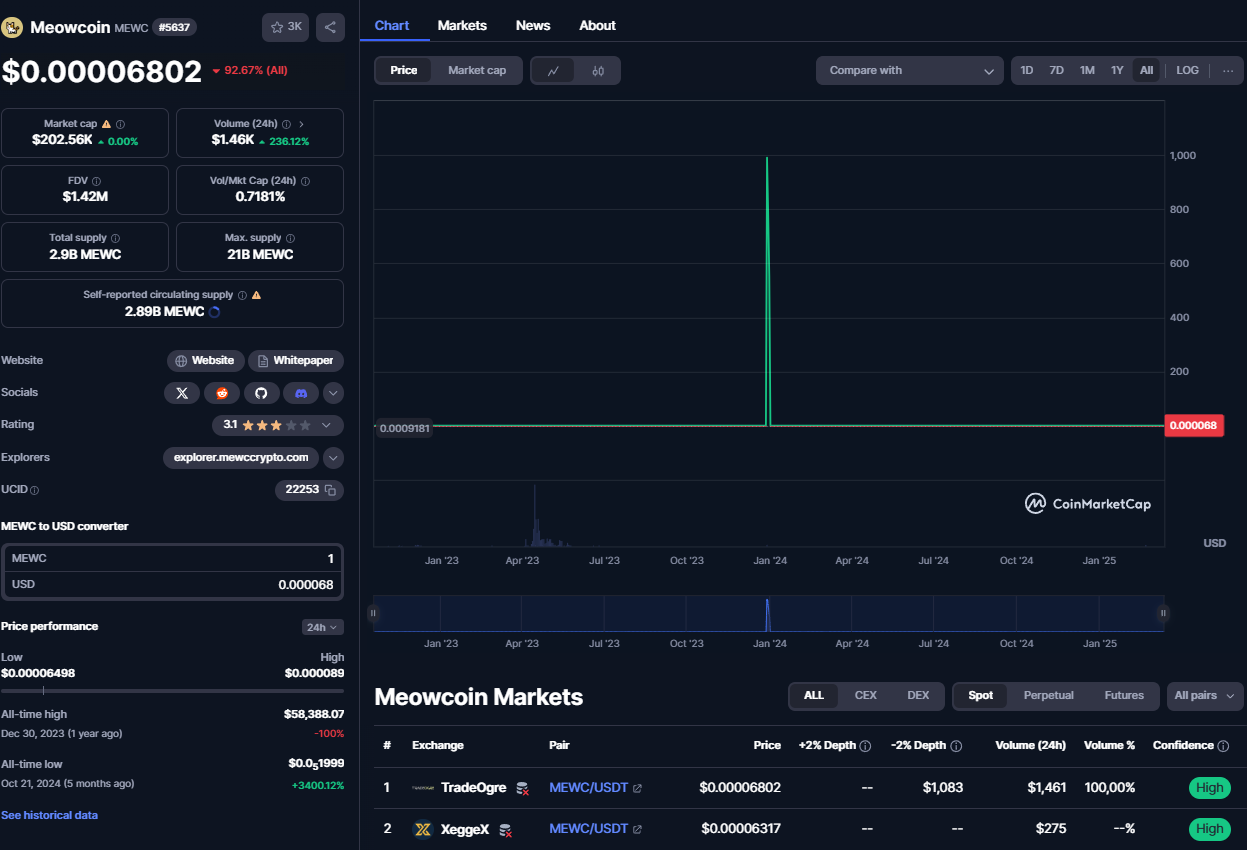Select Futures markets tab

pos(1124,695)
